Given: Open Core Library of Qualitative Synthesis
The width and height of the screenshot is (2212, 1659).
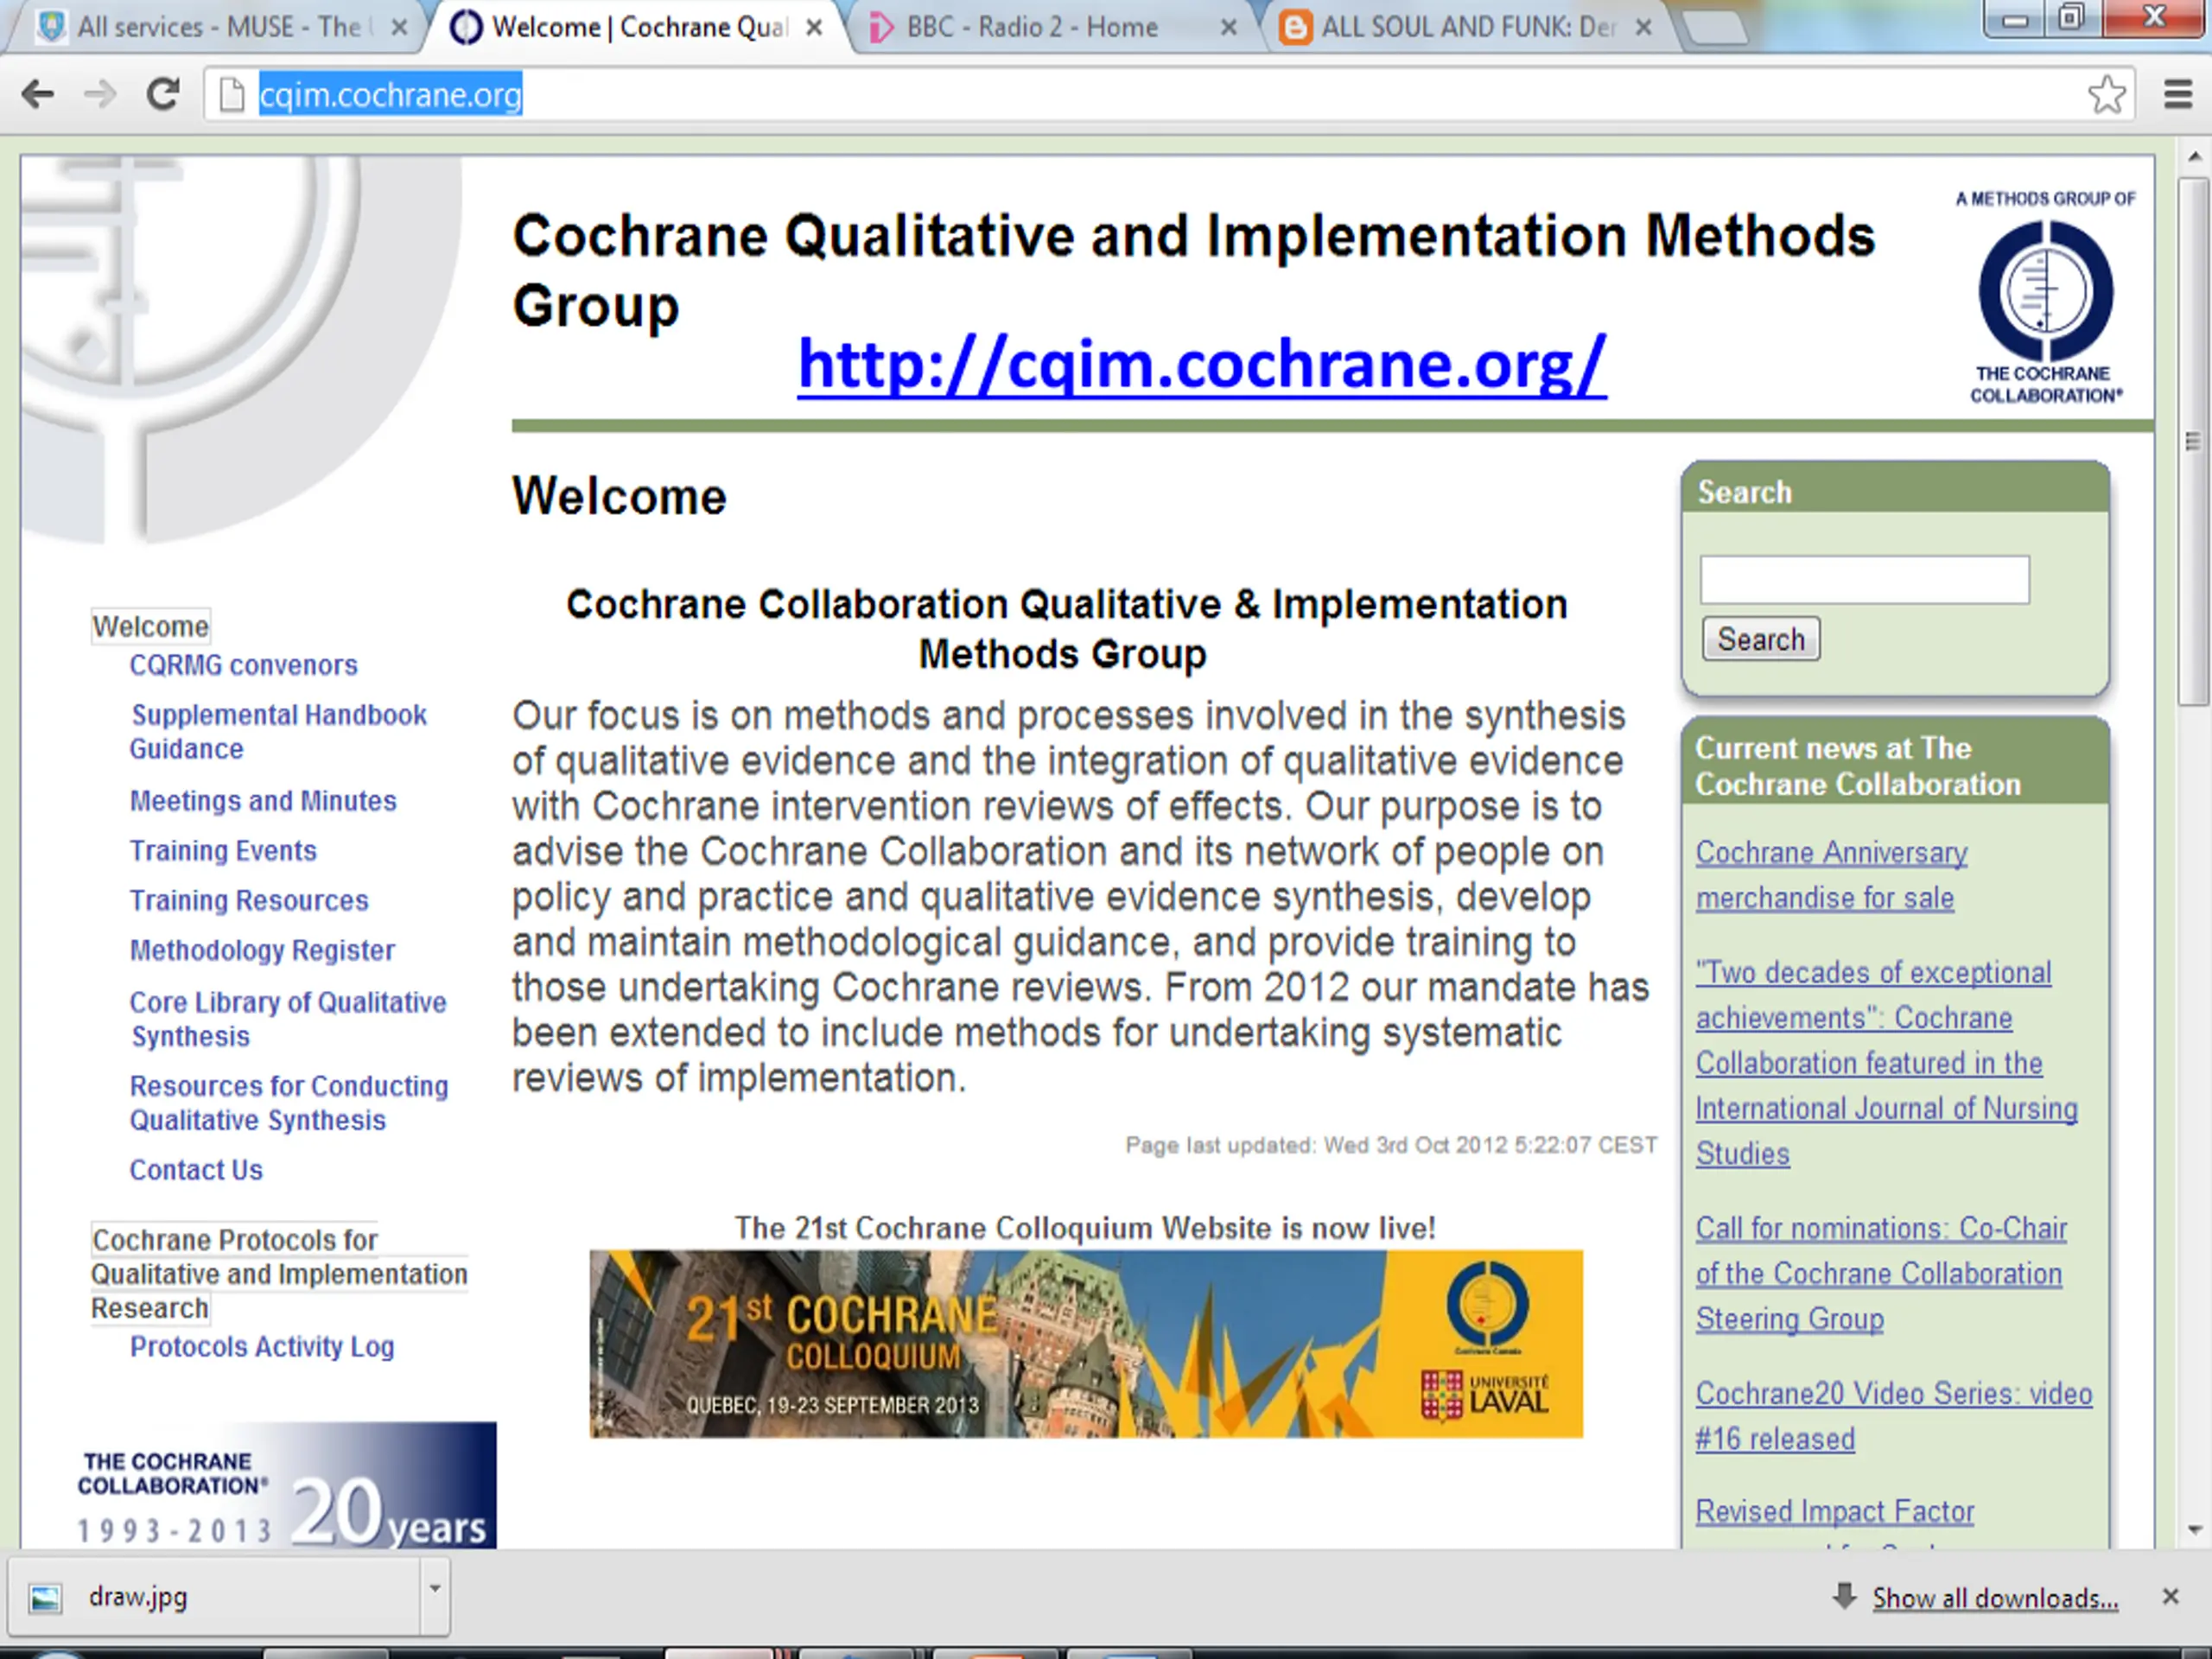Looking at the screenshot, I should [288, 1019].
